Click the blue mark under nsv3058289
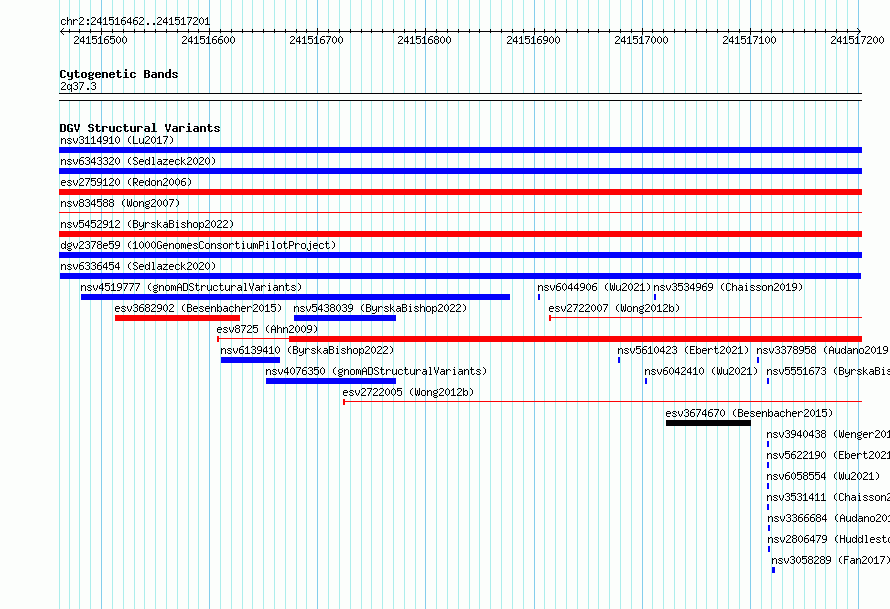Image resolution: width=890 pixels, height=609 pixels. tap(773, 570)
